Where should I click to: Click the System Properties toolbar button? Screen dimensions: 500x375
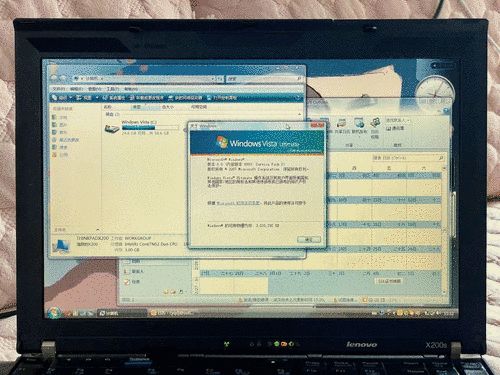(x=113, y=98)
